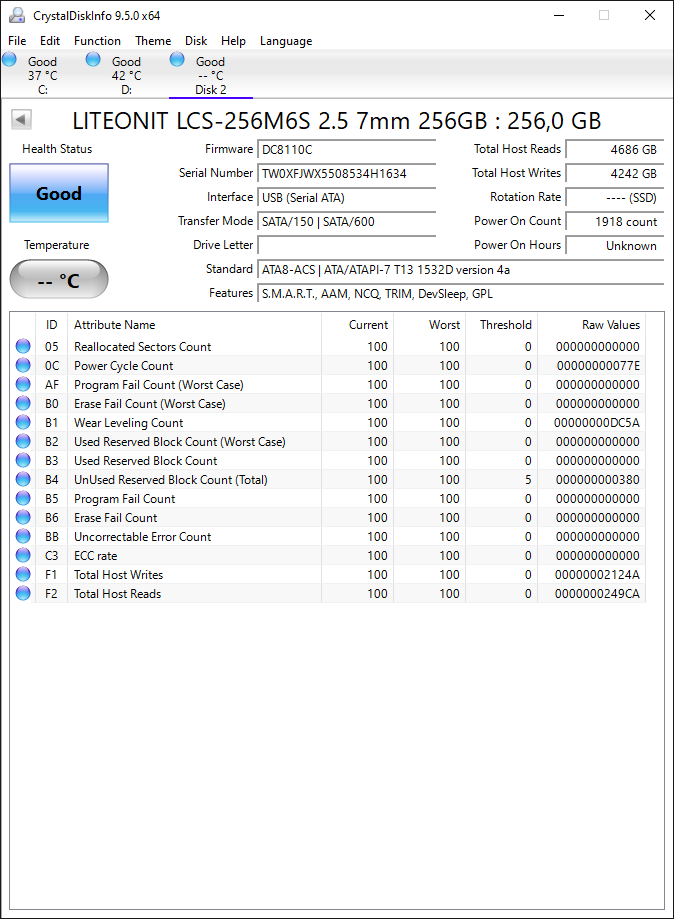Click the CrystalDiskInfo app icon in title bar
Screen dimensions: 674x919
click(x=17, y=15)
